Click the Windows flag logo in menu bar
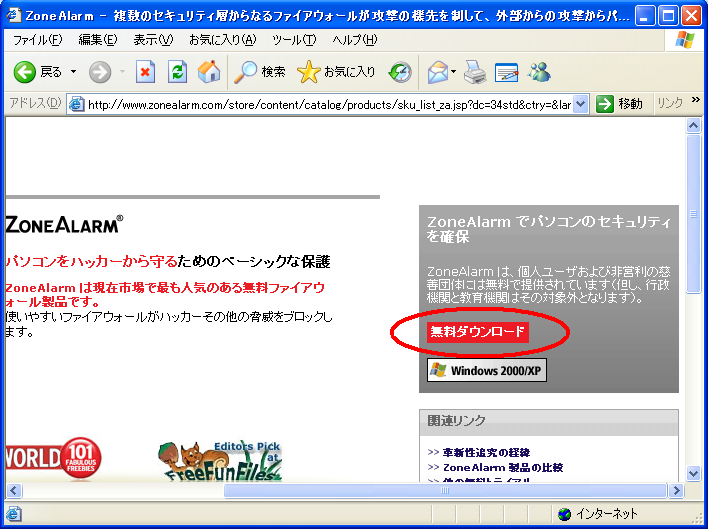Viewport: 708px width, 529px height. click(x=685, y=40)
